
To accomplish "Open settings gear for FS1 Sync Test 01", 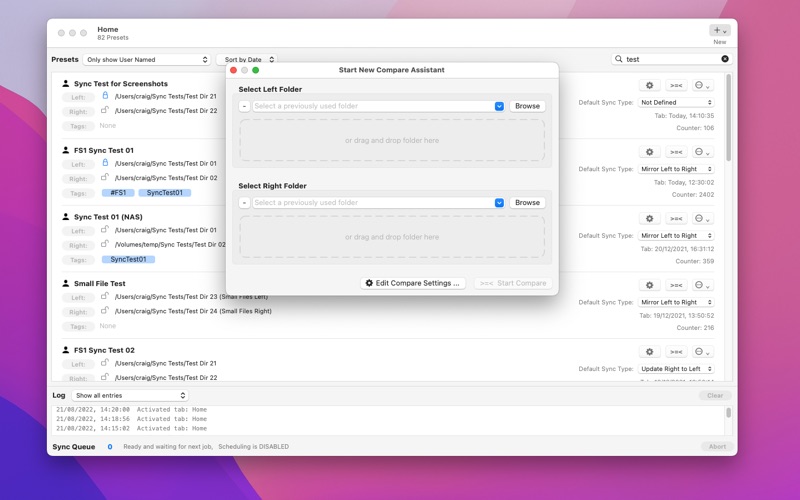I will click(x=649, y=152).
